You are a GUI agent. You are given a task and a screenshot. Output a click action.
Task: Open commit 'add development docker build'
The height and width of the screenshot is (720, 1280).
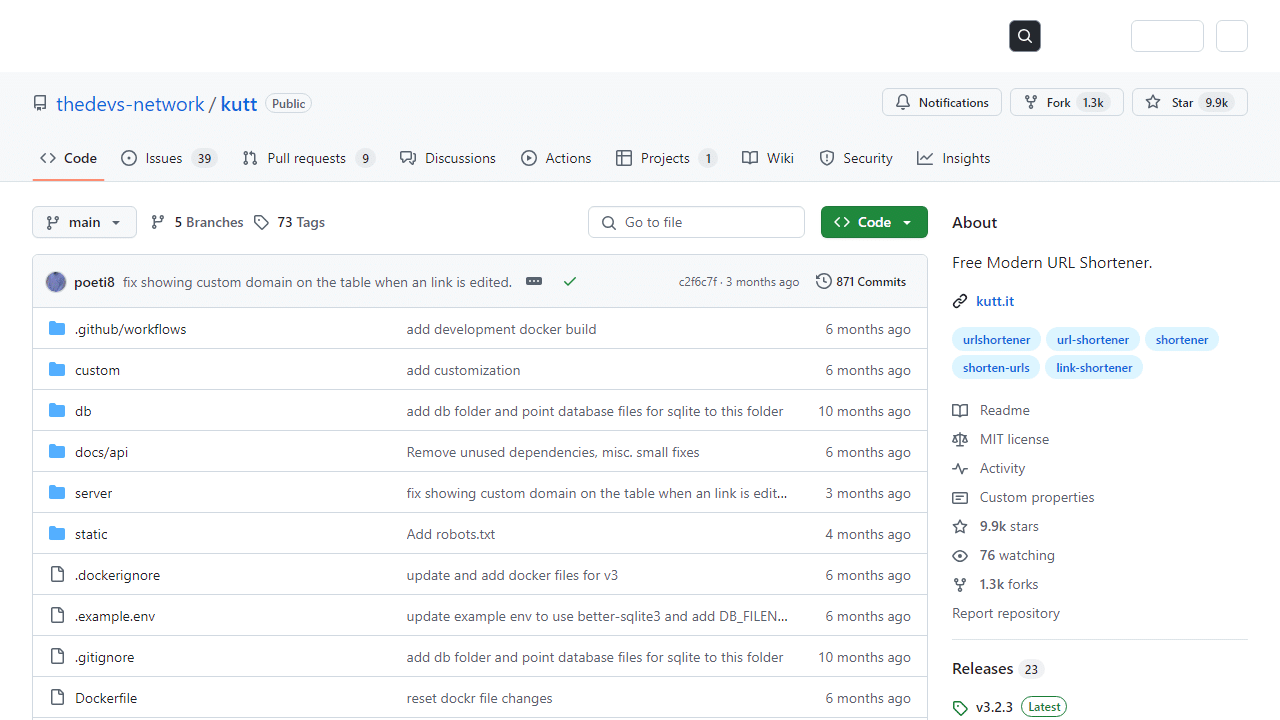pos(501,329)
